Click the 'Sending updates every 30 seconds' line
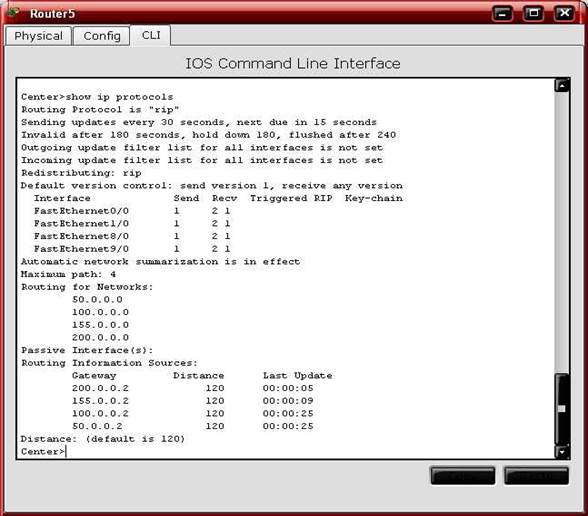Image resolution: width=588 pixels, height=516 pixels. pos(199,122)
